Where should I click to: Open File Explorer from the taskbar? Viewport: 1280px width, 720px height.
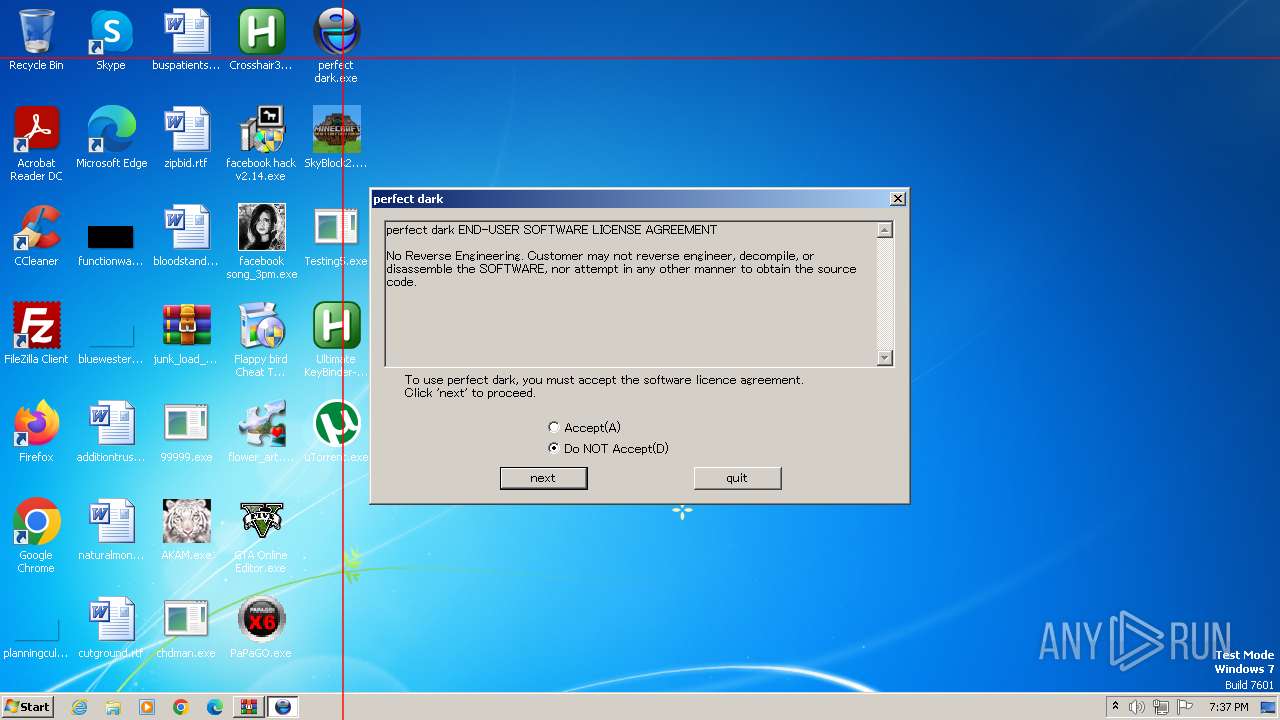pyautogui.click(x=113, y=707)
